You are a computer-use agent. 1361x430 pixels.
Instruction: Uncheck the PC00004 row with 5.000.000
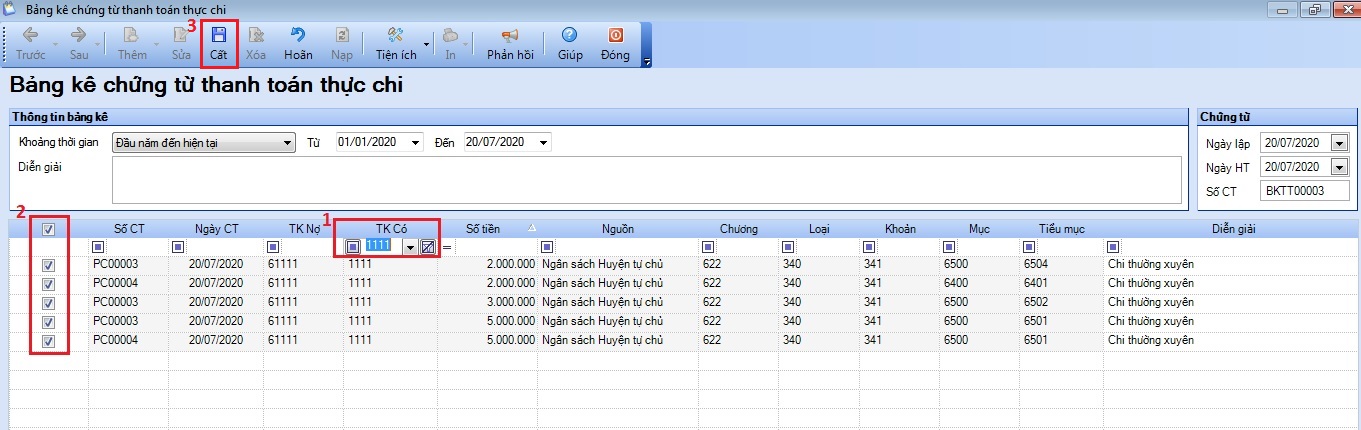48,341
